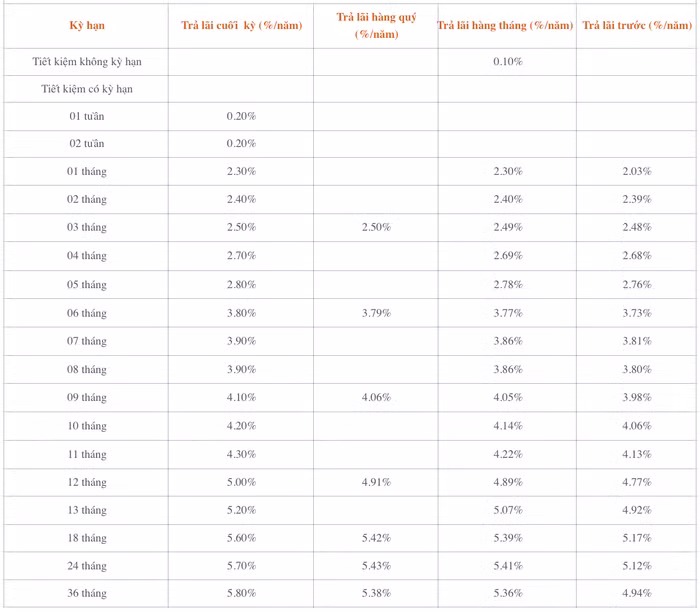This screenshot has width=700, height=612.
Task: Click the 0.10% monthly interest cell
Action: 507,62
